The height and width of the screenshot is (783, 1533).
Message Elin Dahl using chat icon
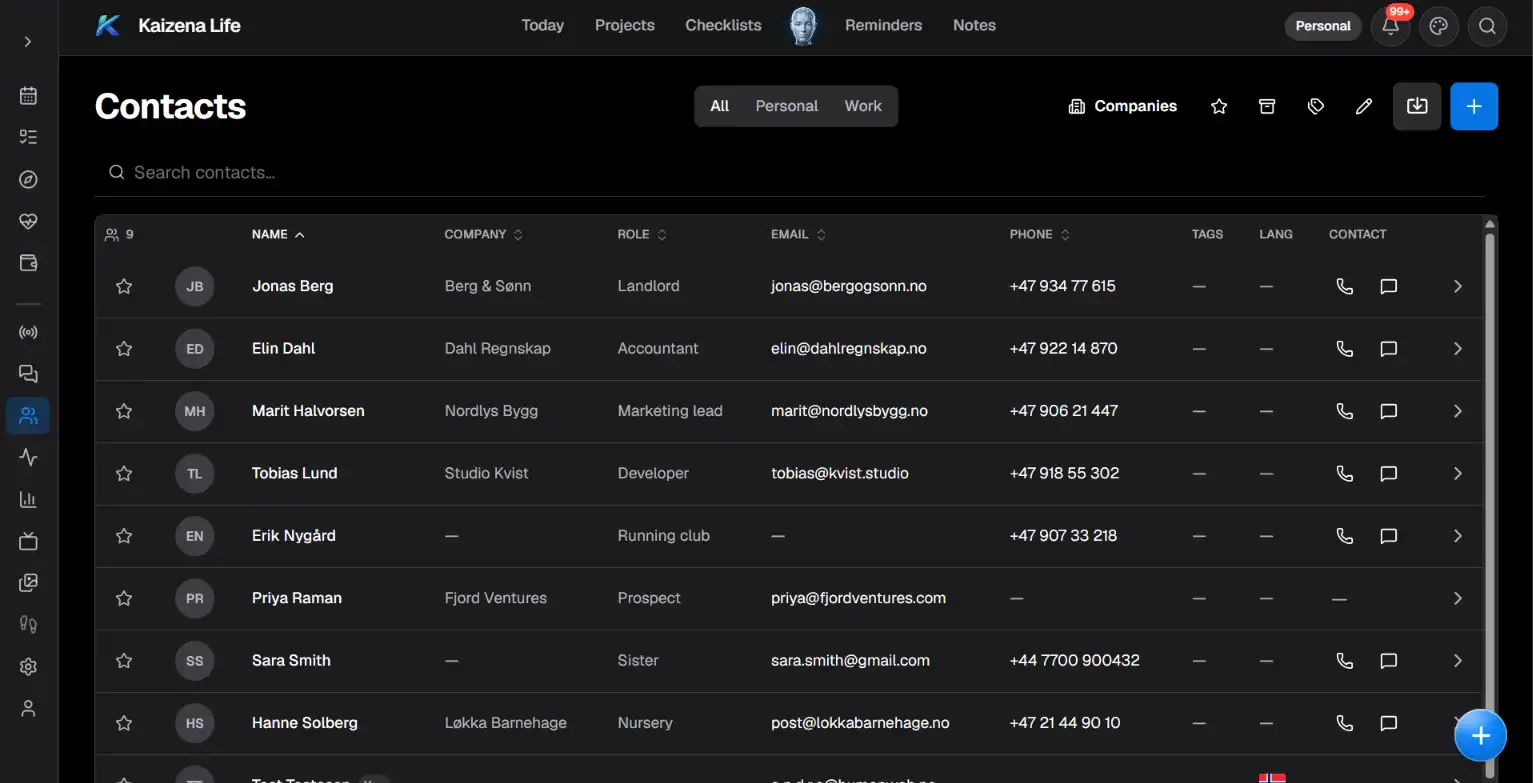[1388, 349]
